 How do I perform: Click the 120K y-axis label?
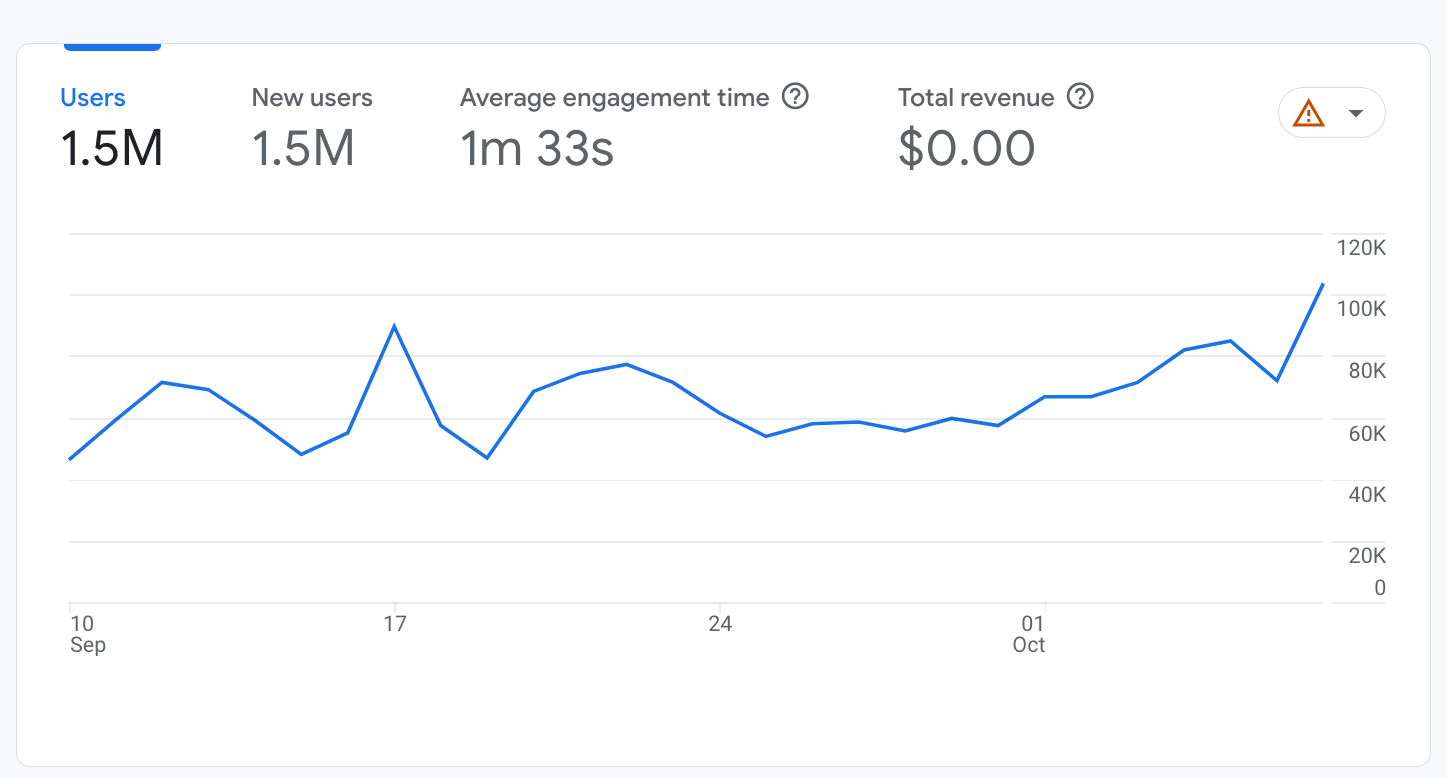1361,249
